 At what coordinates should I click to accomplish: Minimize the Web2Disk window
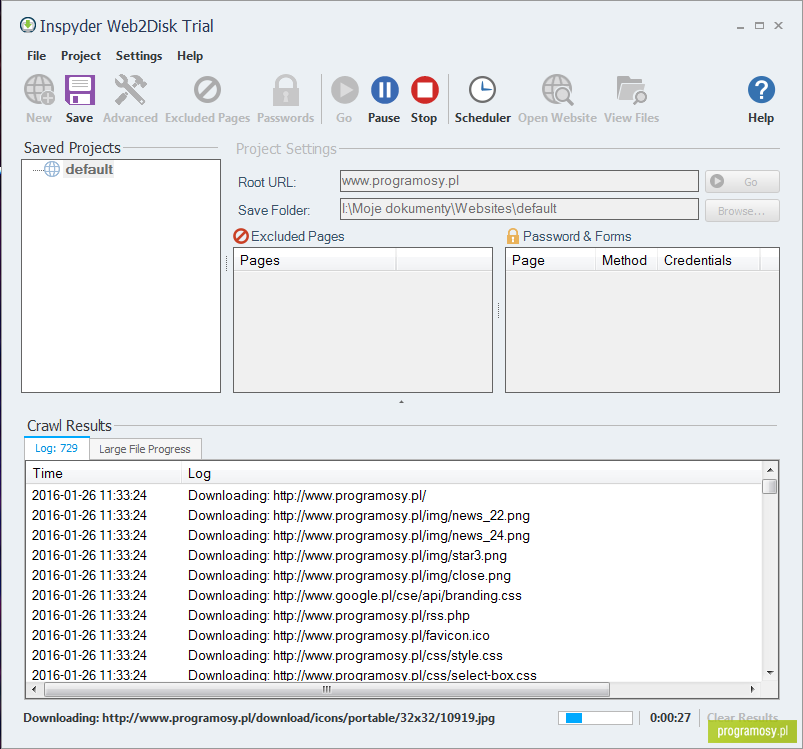pos(740,26)
